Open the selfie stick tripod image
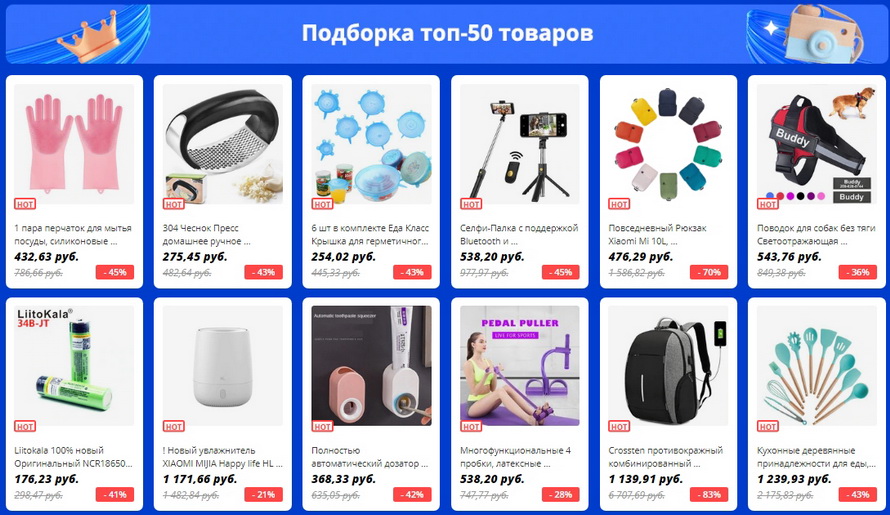 tap(520, 144)
